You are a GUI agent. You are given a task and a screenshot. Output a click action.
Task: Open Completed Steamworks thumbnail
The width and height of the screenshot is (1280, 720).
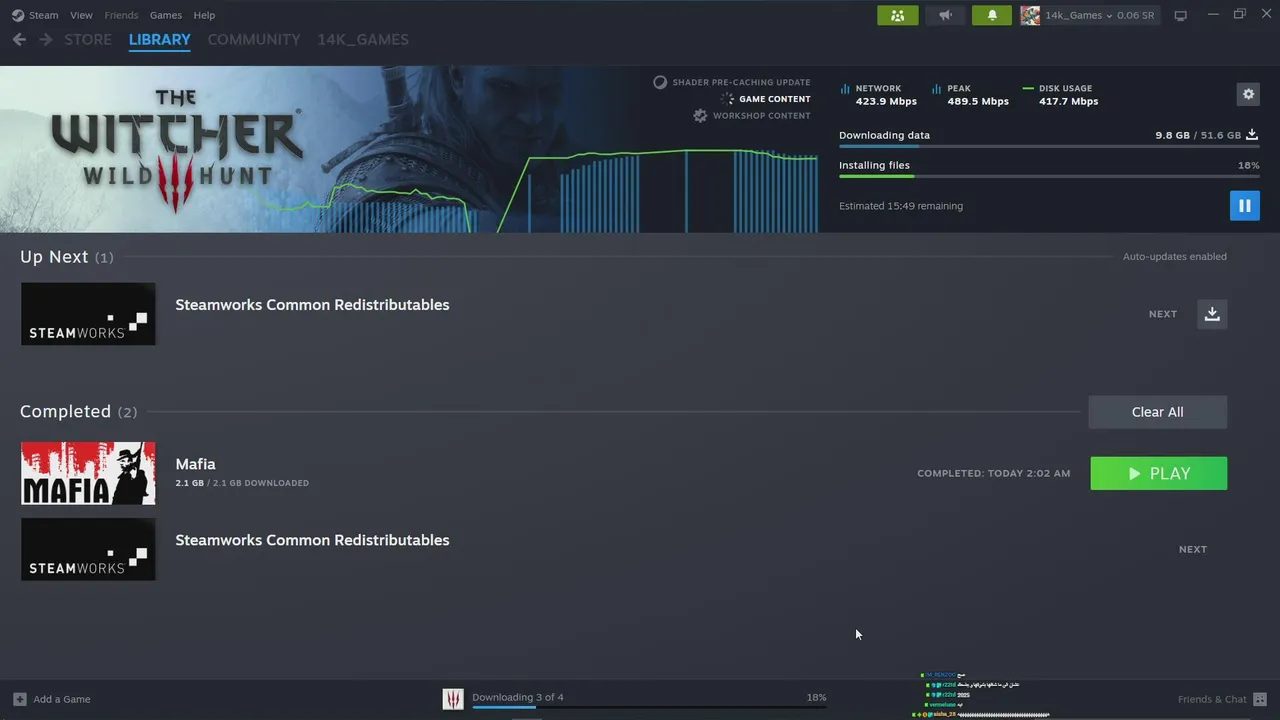pyautogui.click(x=88, y=549)
